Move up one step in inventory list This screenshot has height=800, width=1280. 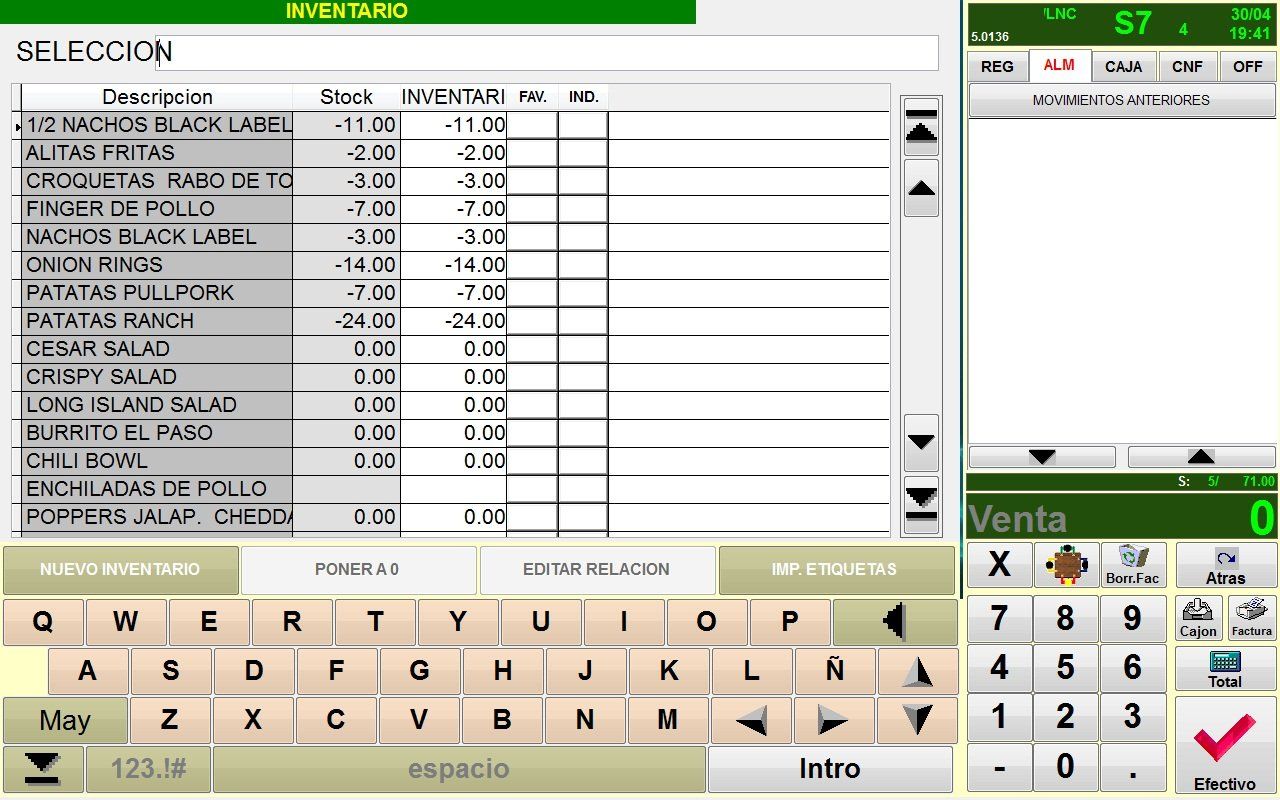(x=921, y=188)
